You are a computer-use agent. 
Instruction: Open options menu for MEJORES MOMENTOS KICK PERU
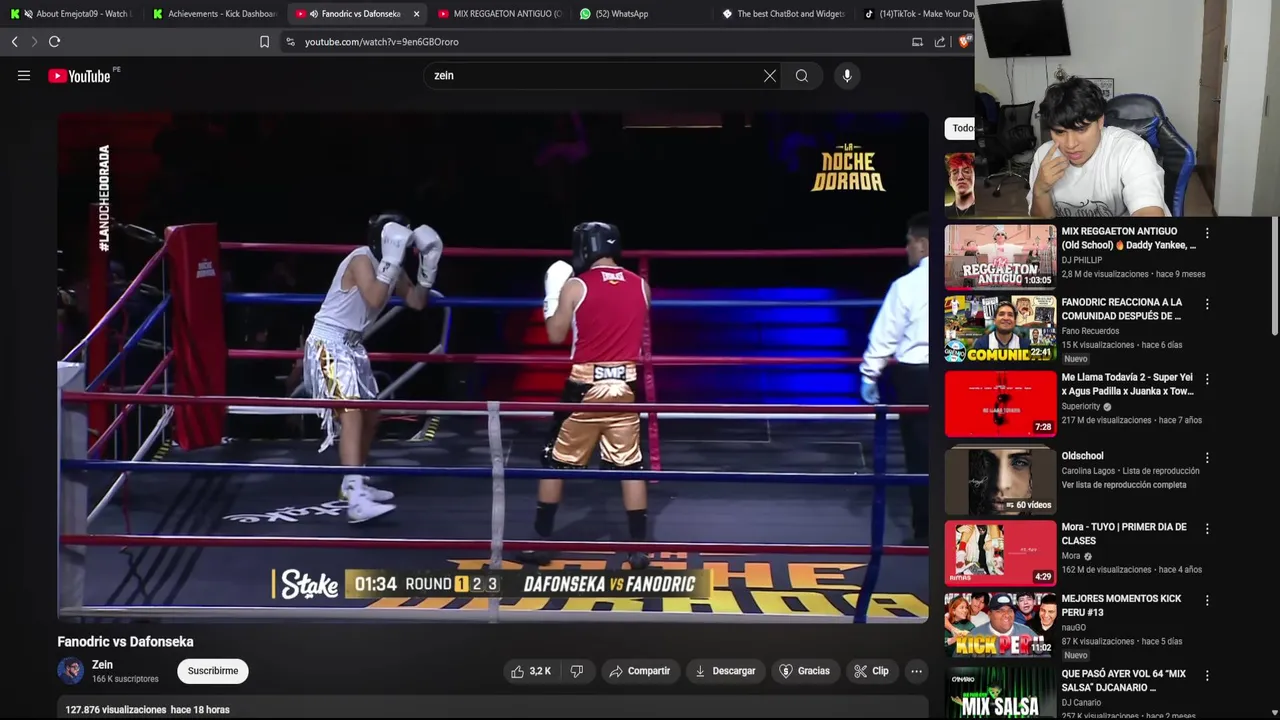[x=1207, y=601]
